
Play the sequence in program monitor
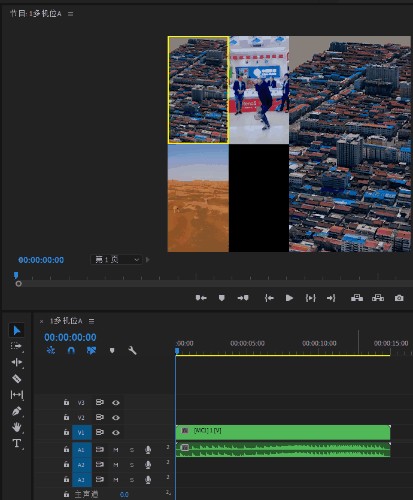[289, 298]
